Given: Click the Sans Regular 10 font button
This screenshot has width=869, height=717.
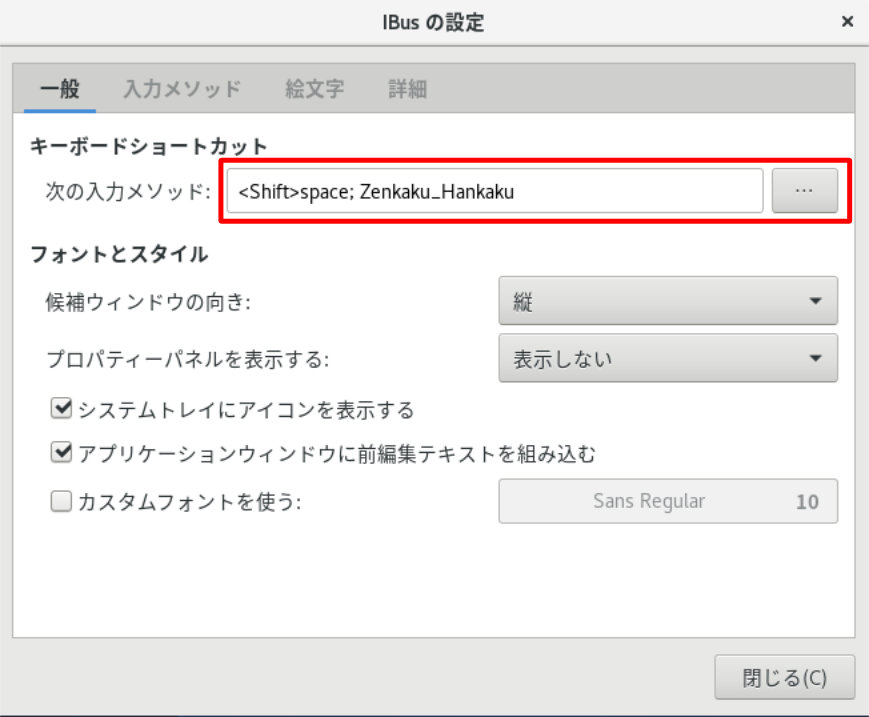Looking at the screenshot, I should coord(668,501).
